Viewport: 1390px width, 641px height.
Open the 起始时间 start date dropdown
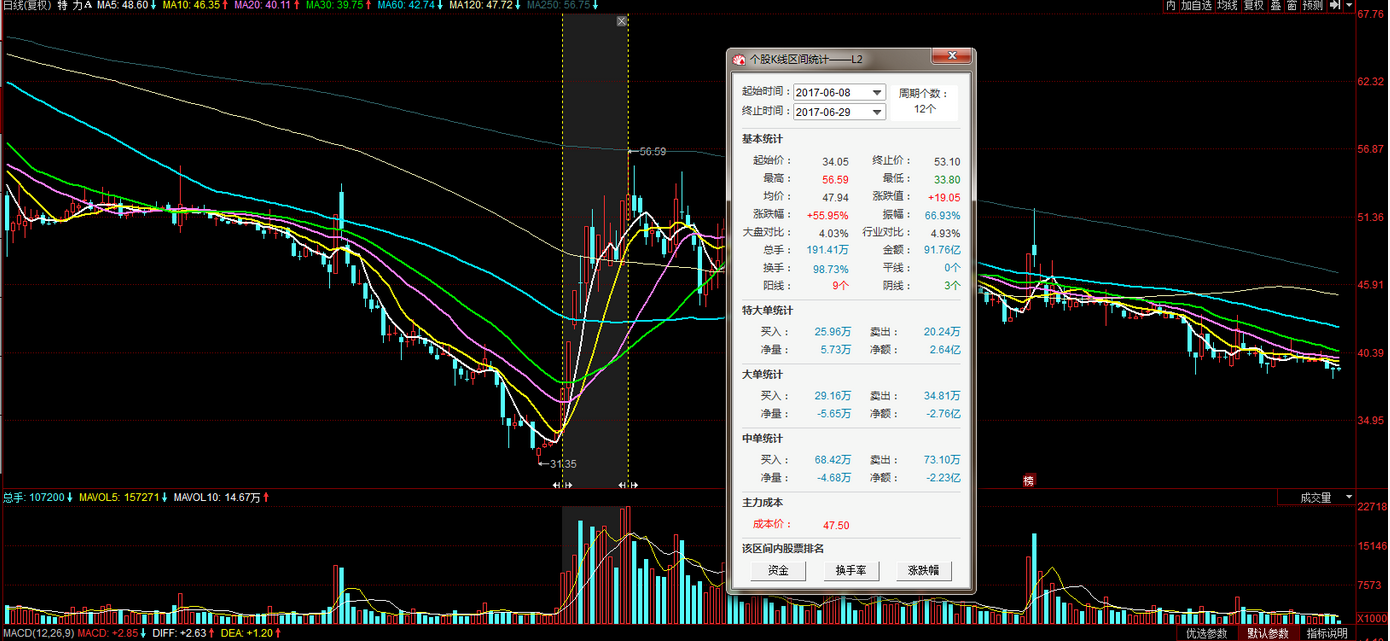pos(877,93)
